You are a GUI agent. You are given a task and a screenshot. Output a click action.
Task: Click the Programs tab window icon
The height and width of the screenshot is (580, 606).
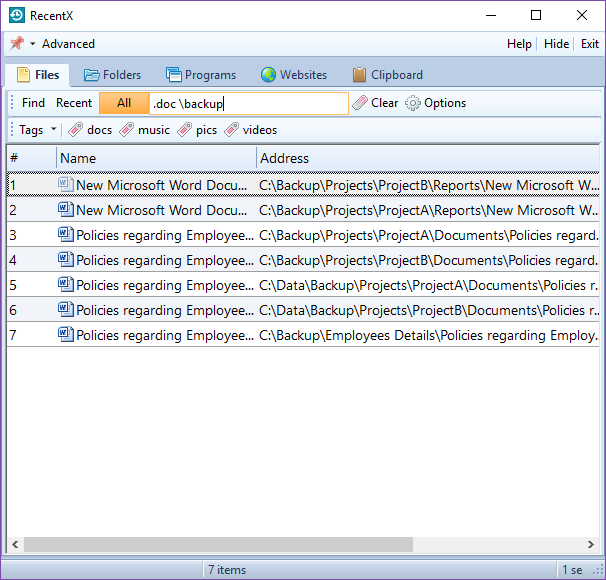pyautogui.click(x=174, y=75)
